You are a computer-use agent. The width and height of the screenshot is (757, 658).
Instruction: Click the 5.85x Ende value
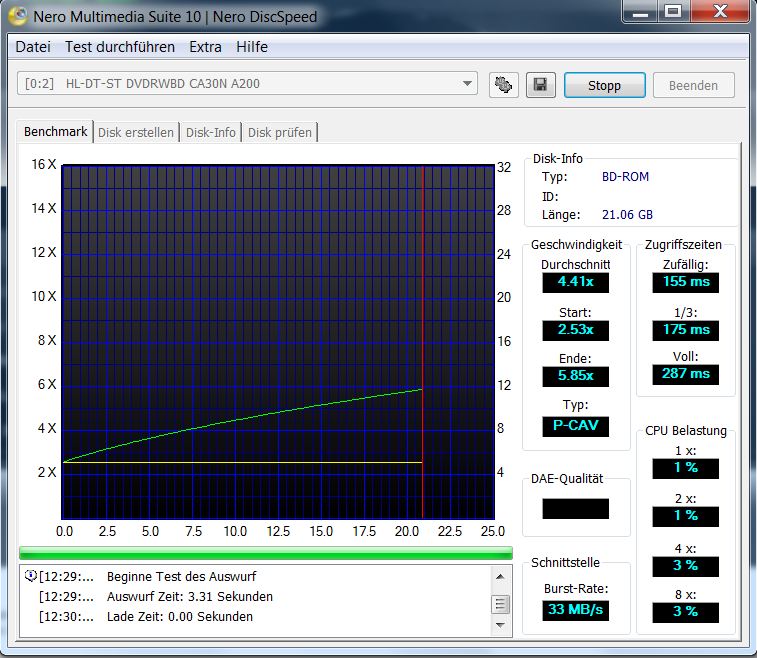click(x=575, y=376)
